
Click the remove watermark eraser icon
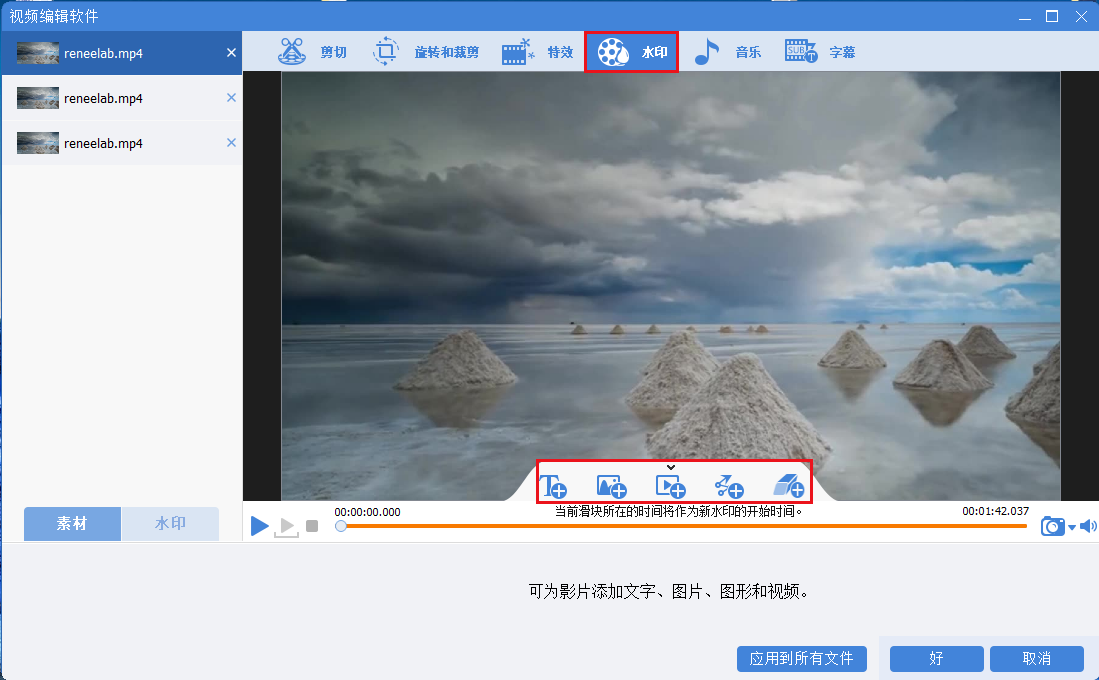pyautogui.click(x=789, y=485)
